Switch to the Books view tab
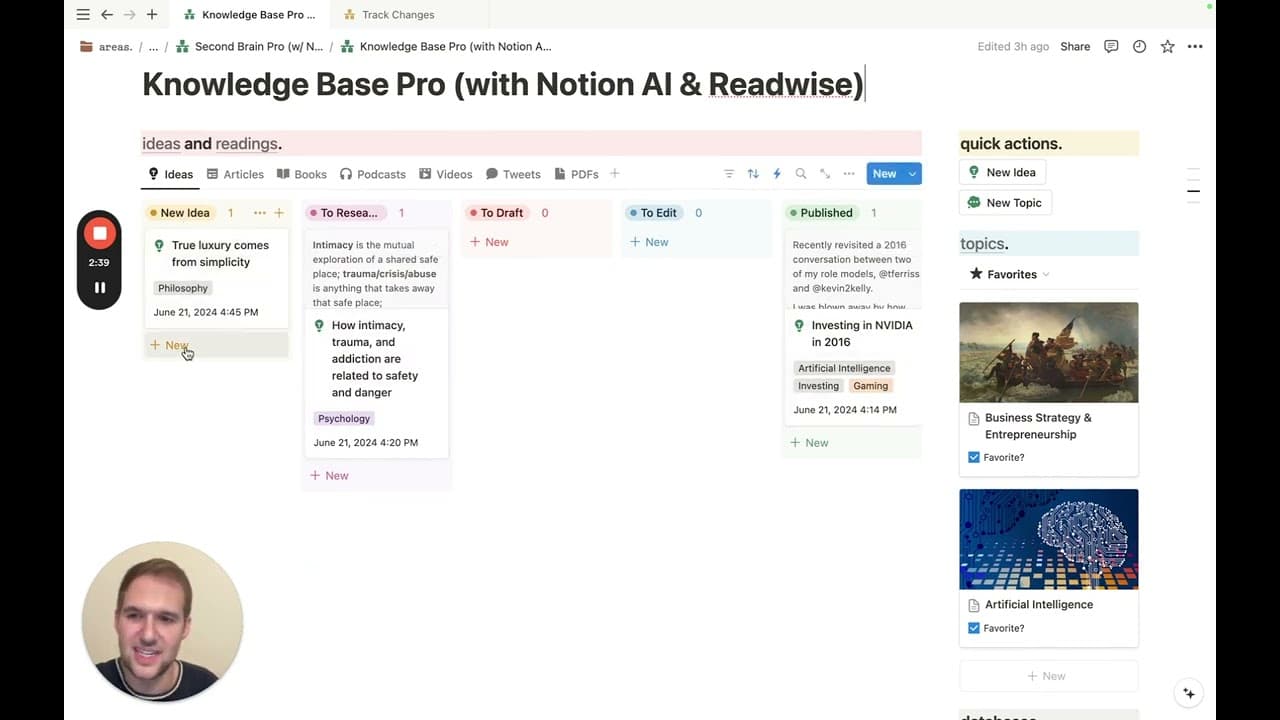This screenshot has height=720, width=1280. (x=302, y=174)
